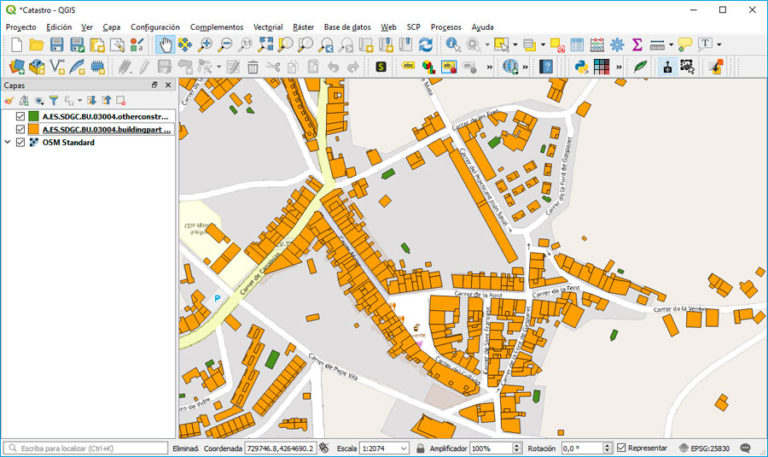768x457 pixels.
Task: Click Pan Map to Selection icon
Action: tap(185, 45)
